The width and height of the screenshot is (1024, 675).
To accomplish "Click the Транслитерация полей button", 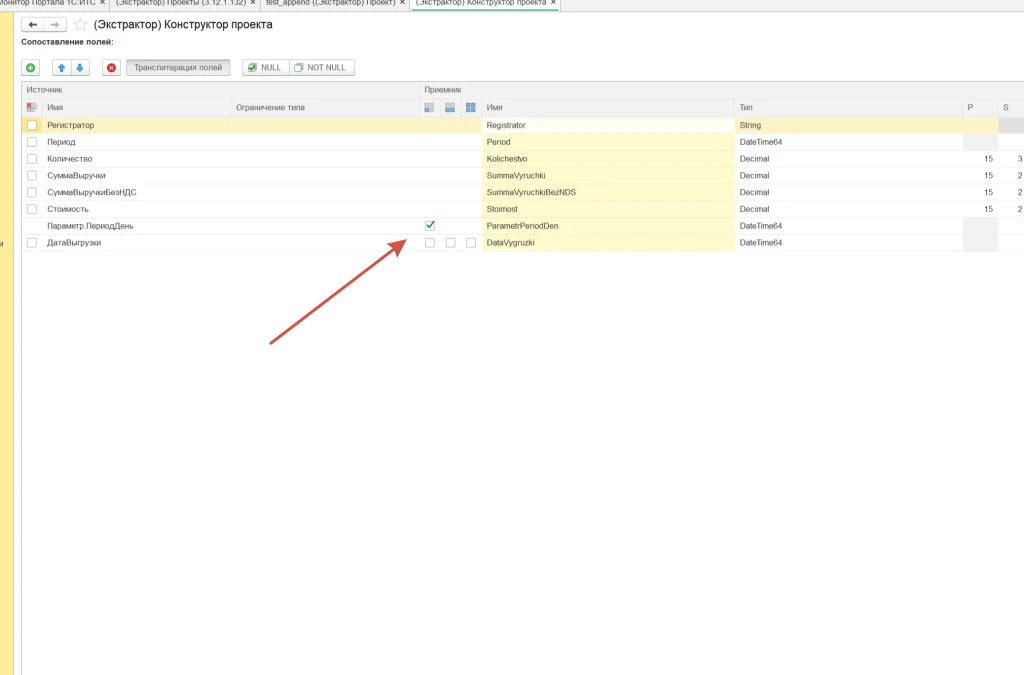I will 178,68.
